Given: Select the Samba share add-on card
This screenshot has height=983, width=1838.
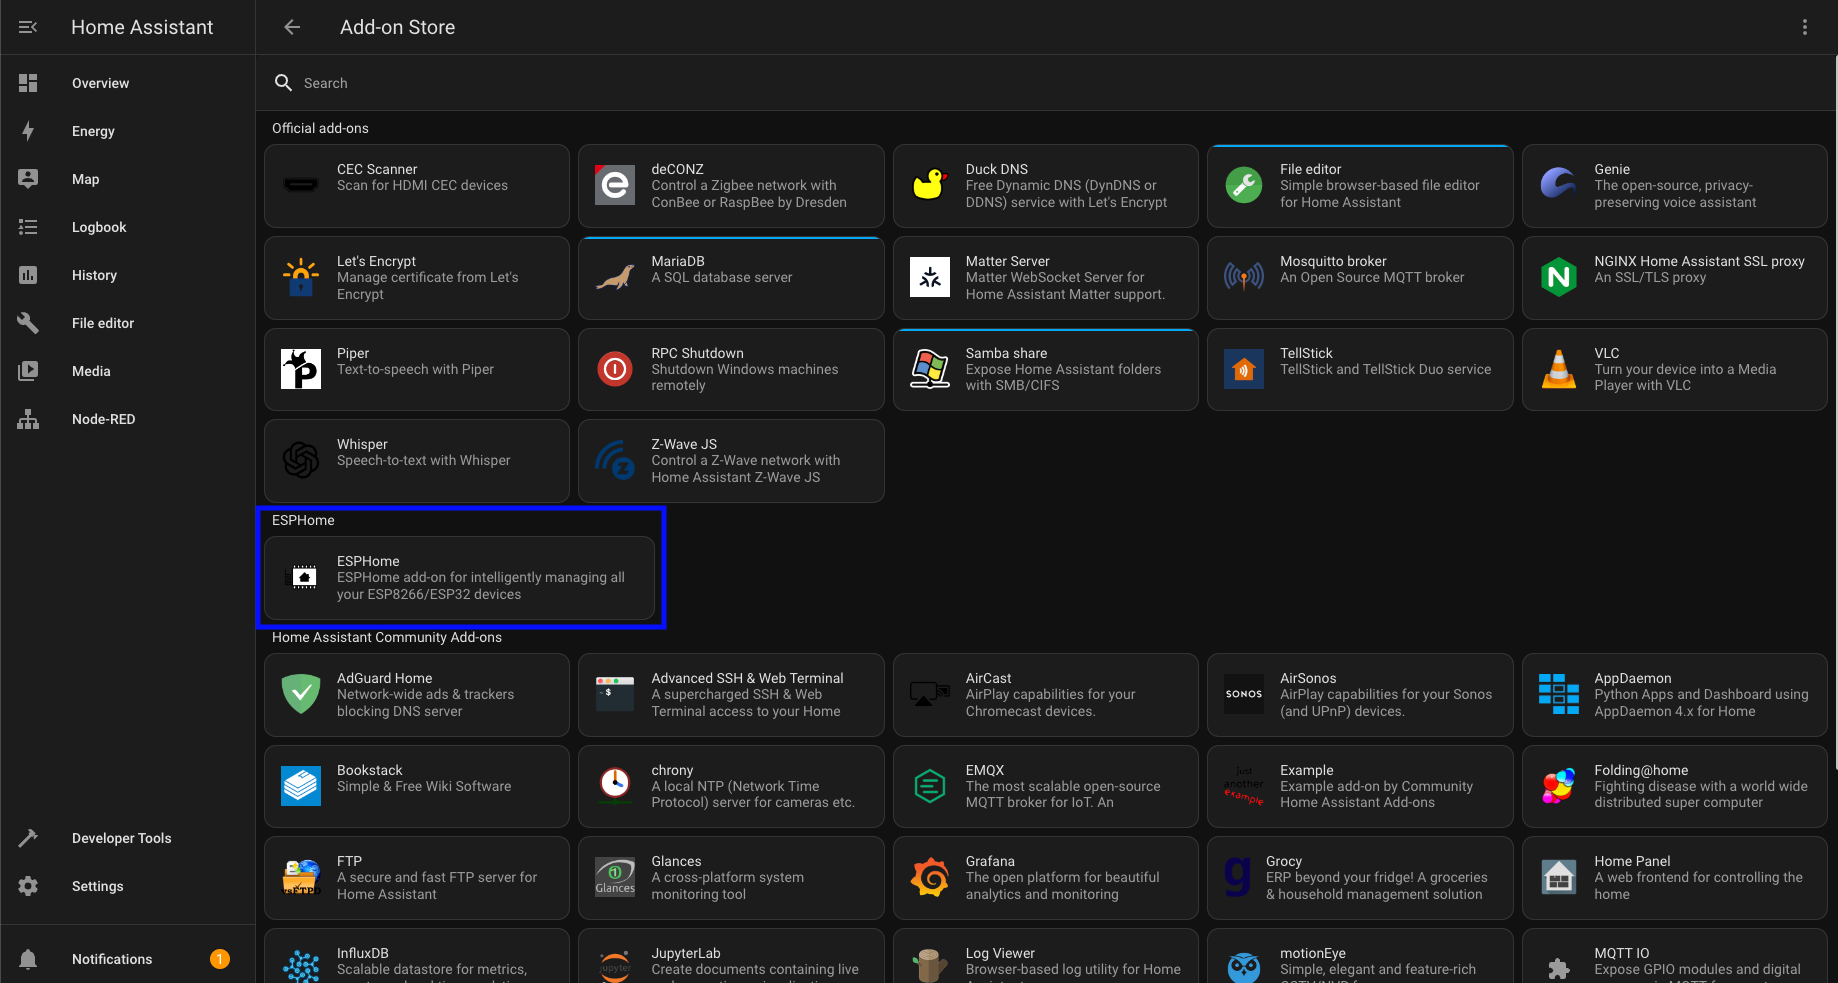Looking at the screenshot, I should point(1045,369).
